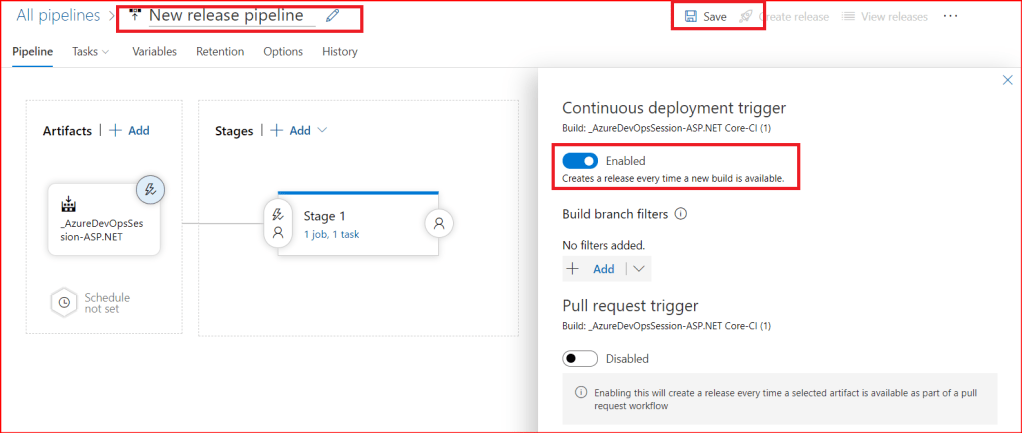The image size is (1022, 433).
Task: Close the trigger panel with X
Action: point(1007,80)
